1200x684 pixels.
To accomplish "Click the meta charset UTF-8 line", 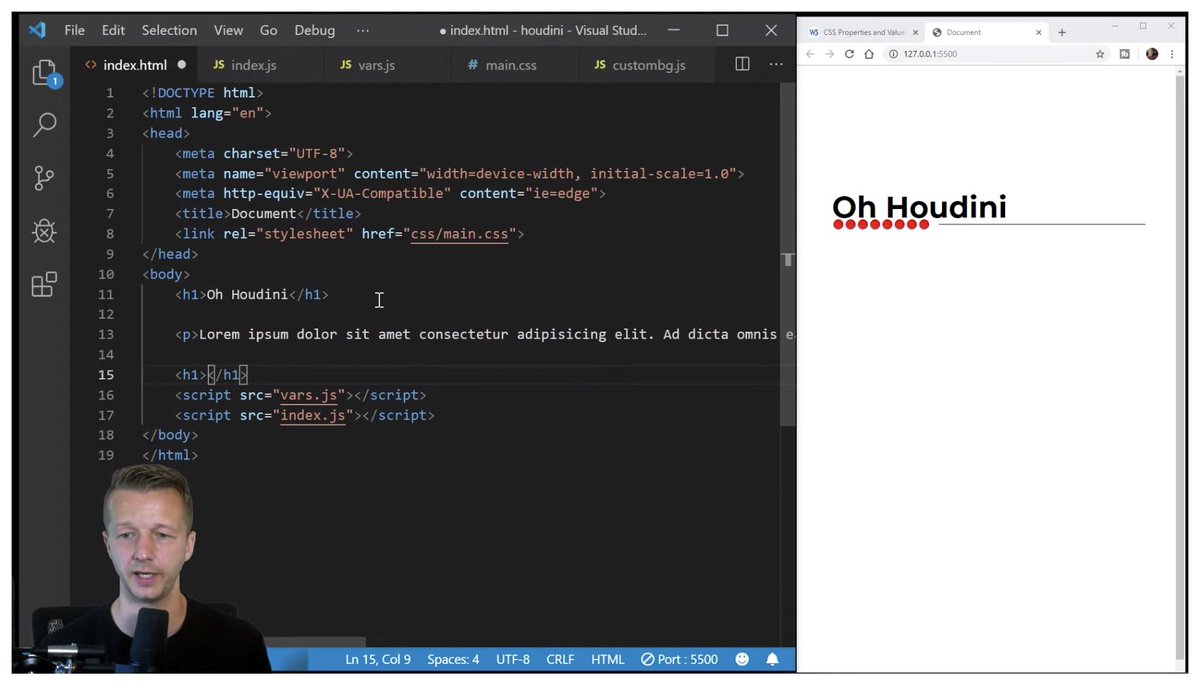I will [x=264, y=154].
